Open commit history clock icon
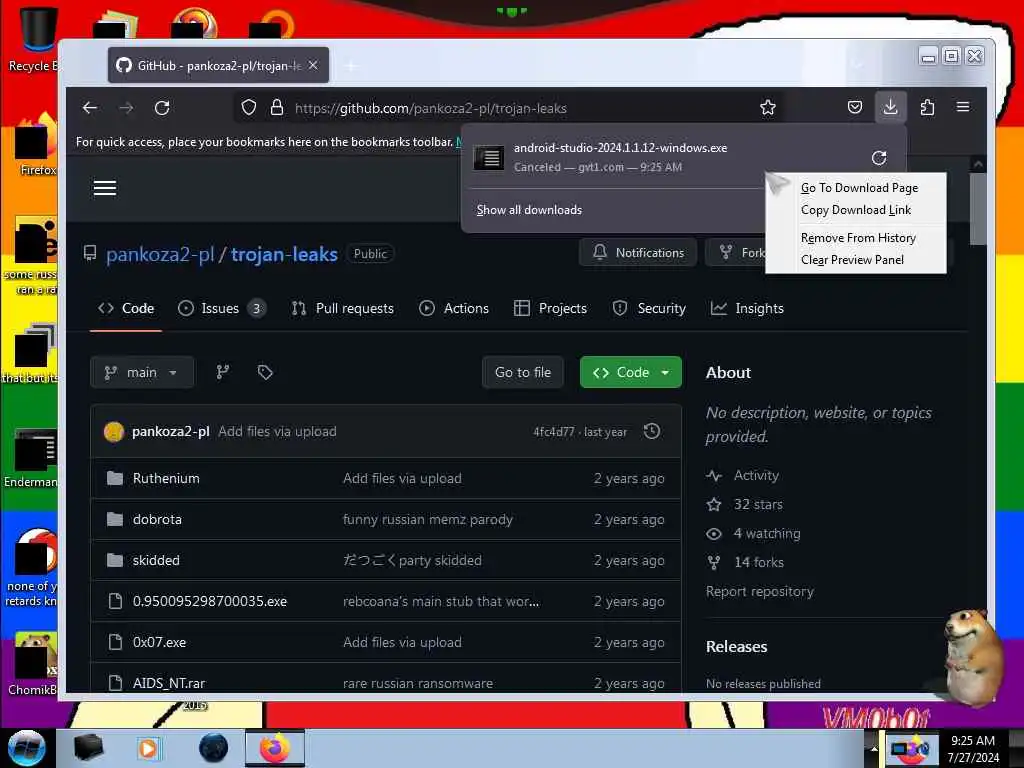Image resolution: width=1024 pixels, height=768 pixels. coord(652,431)
